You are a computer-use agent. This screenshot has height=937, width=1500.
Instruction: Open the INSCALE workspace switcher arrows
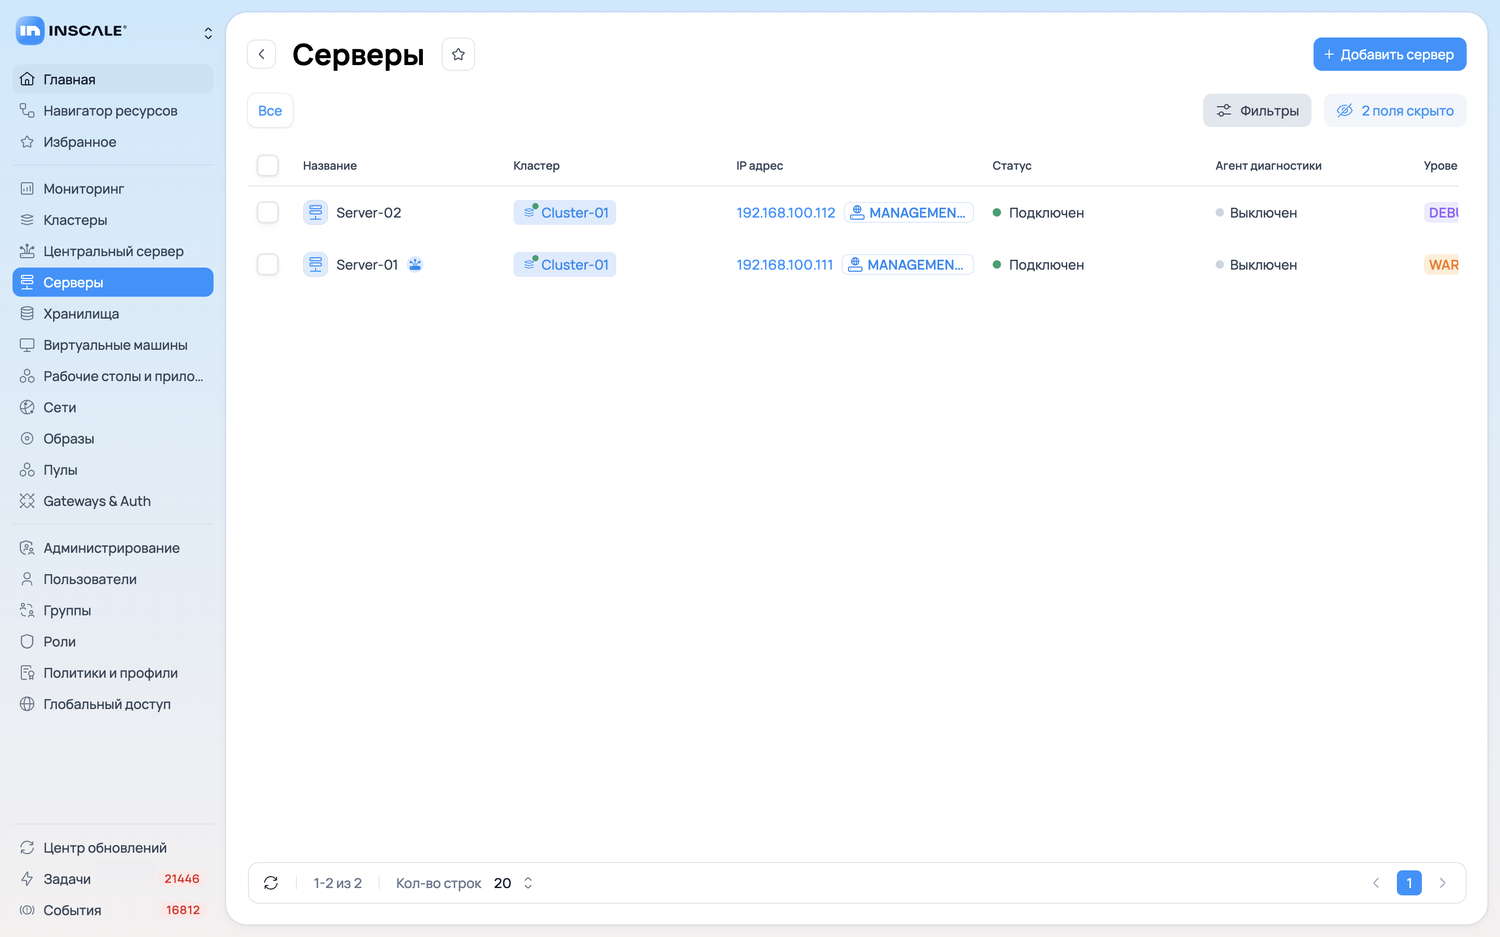[208, 33]
